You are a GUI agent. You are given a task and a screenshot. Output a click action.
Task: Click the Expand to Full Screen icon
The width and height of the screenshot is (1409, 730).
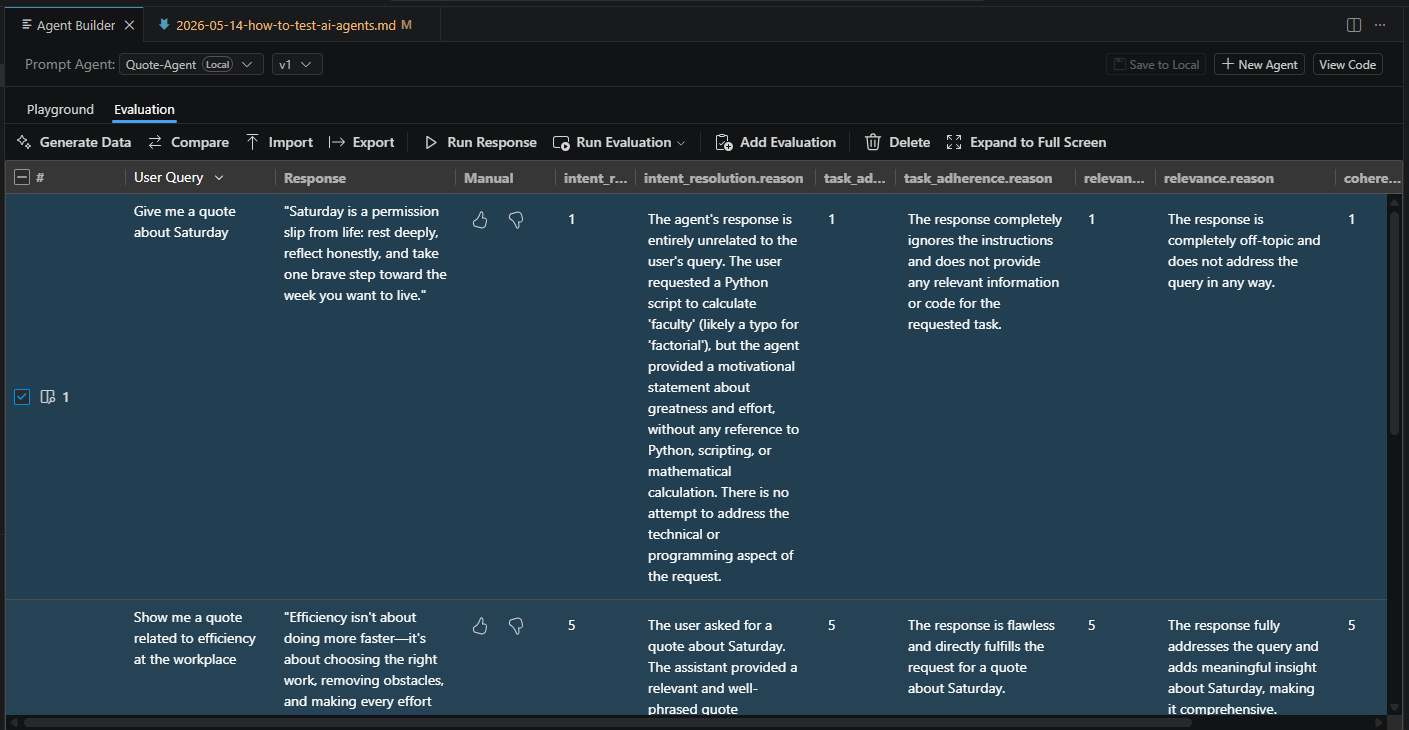tap(954, 142)
